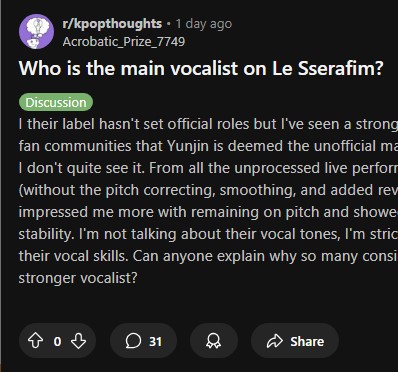Click the line mentioning Yunjin as unofficial main
This screenshot has height=372, width=398.
[x=208, y=146]
